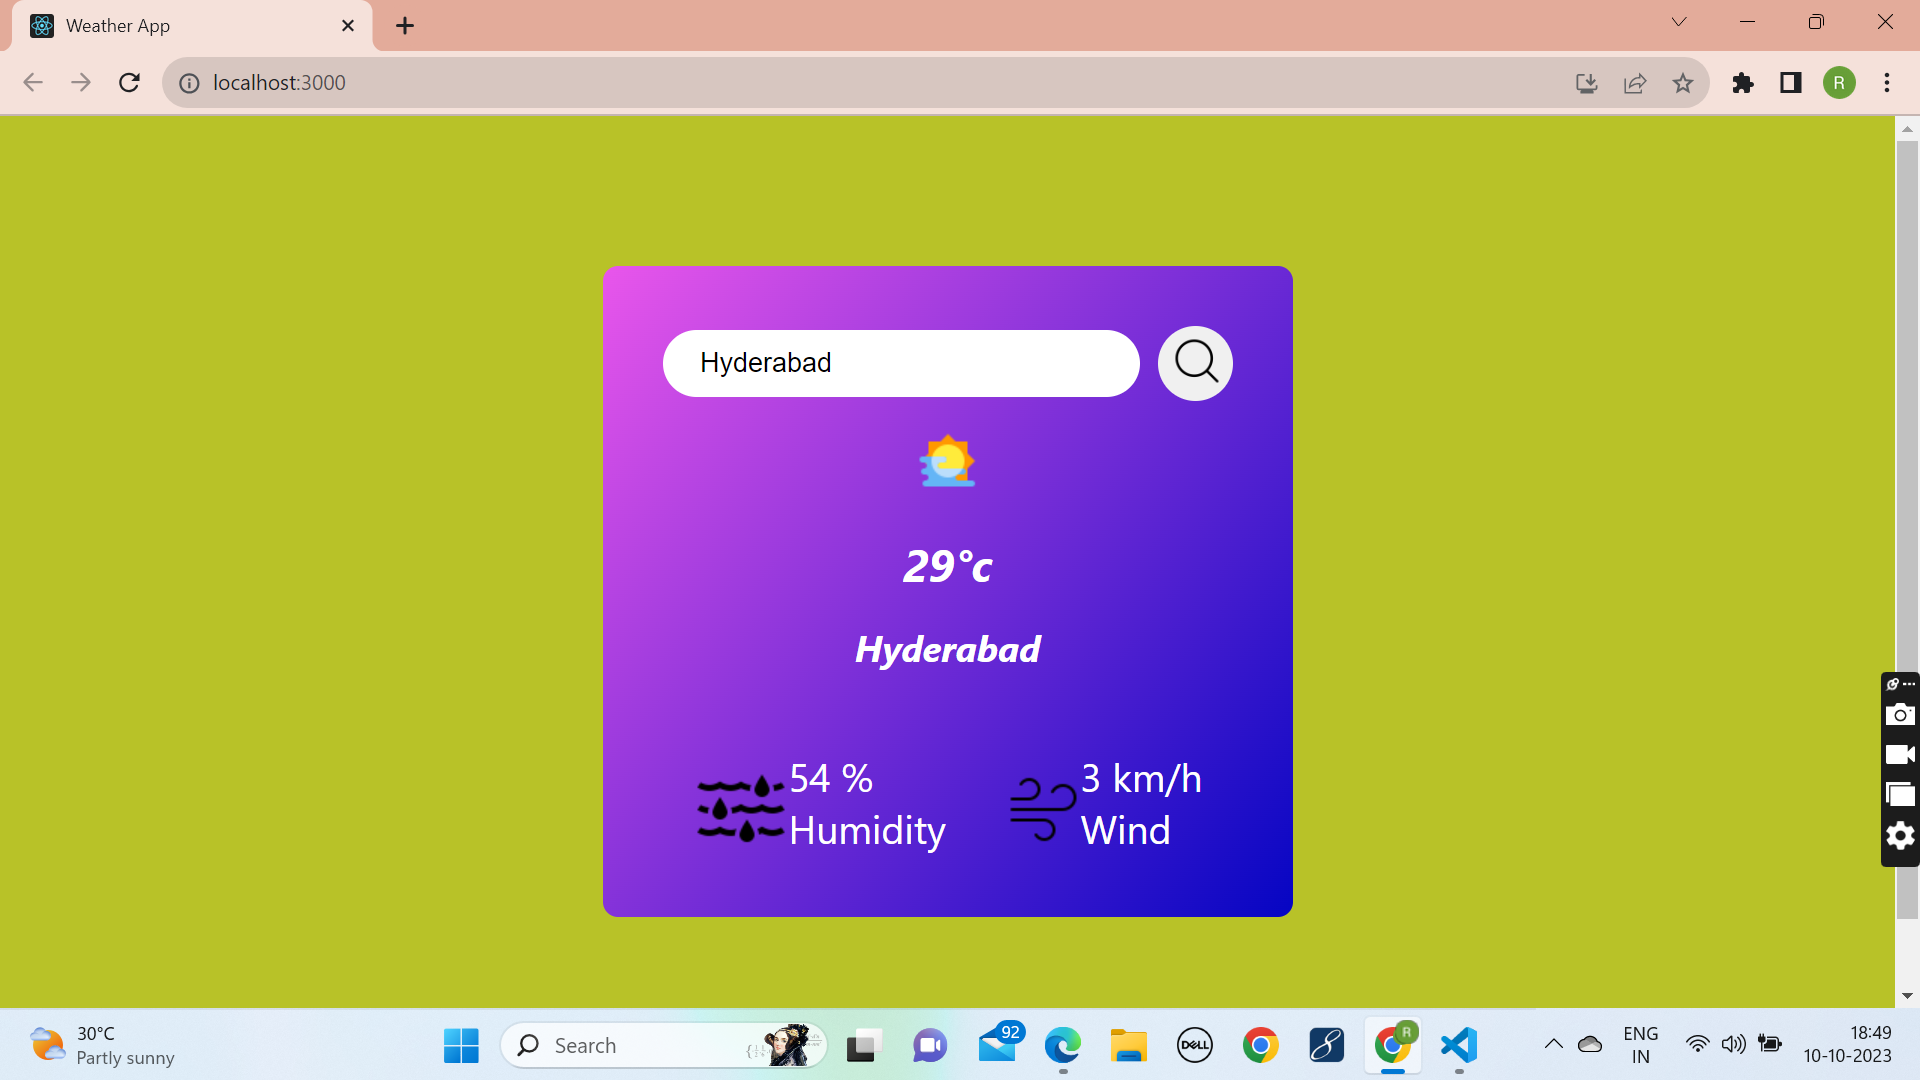The width and height of the screenshot is (1920, 1080).
Task: Click the download icon in Chrome address bar
Action: coord(1586,83)
